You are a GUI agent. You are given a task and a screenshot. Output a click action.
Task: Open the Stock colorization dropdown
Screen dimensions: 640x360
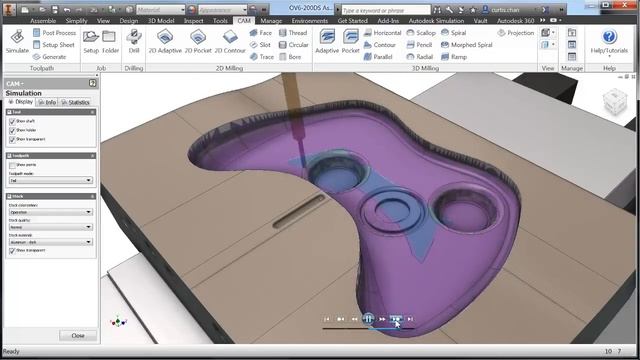pos(51,212)
